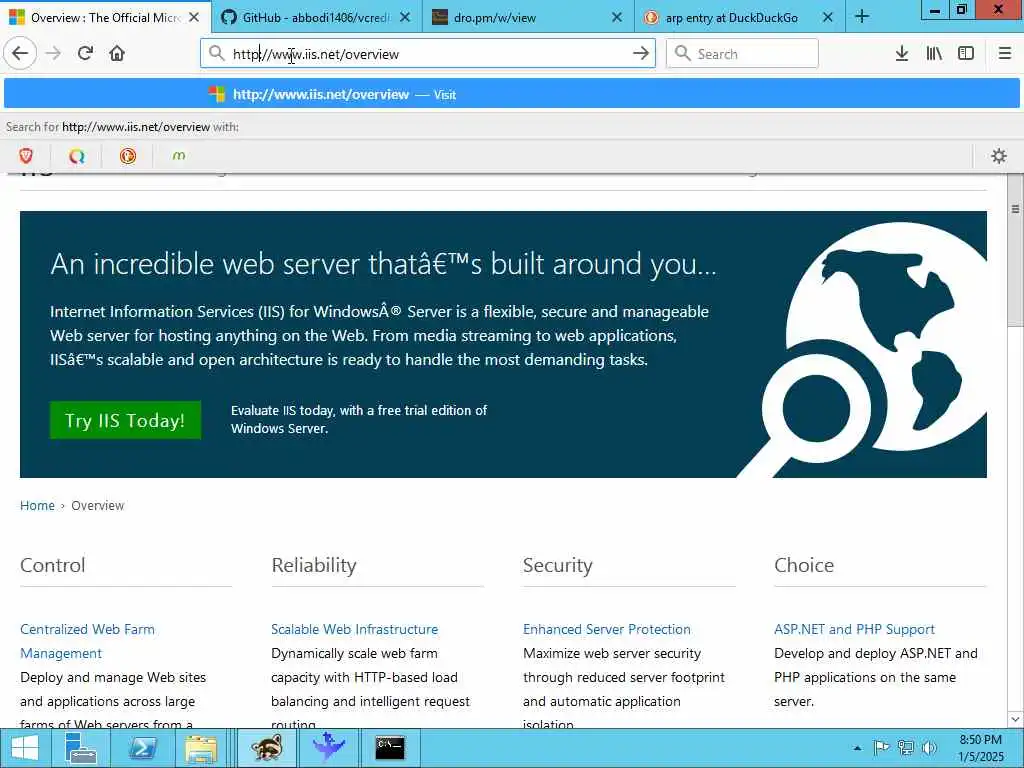The image size is (1024, 768).
Task: Open Scalable Web Infrastructure link
Action: [x=355, y=630]
